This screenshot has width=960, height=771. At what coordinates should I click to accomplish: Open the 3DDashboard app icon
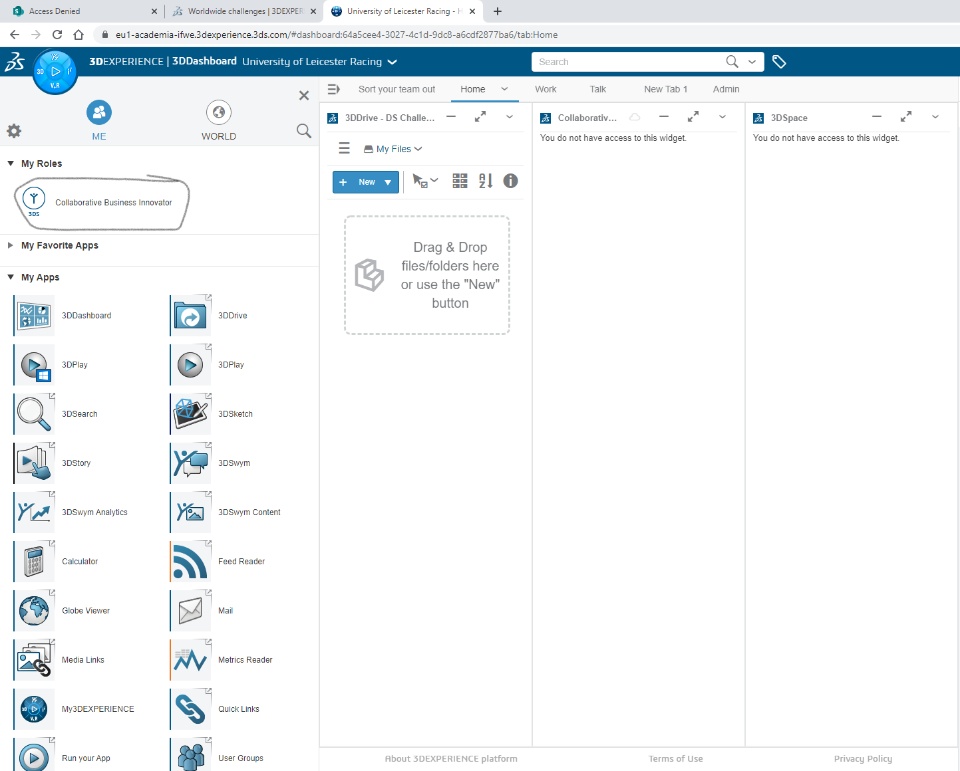tap(34, 316)
